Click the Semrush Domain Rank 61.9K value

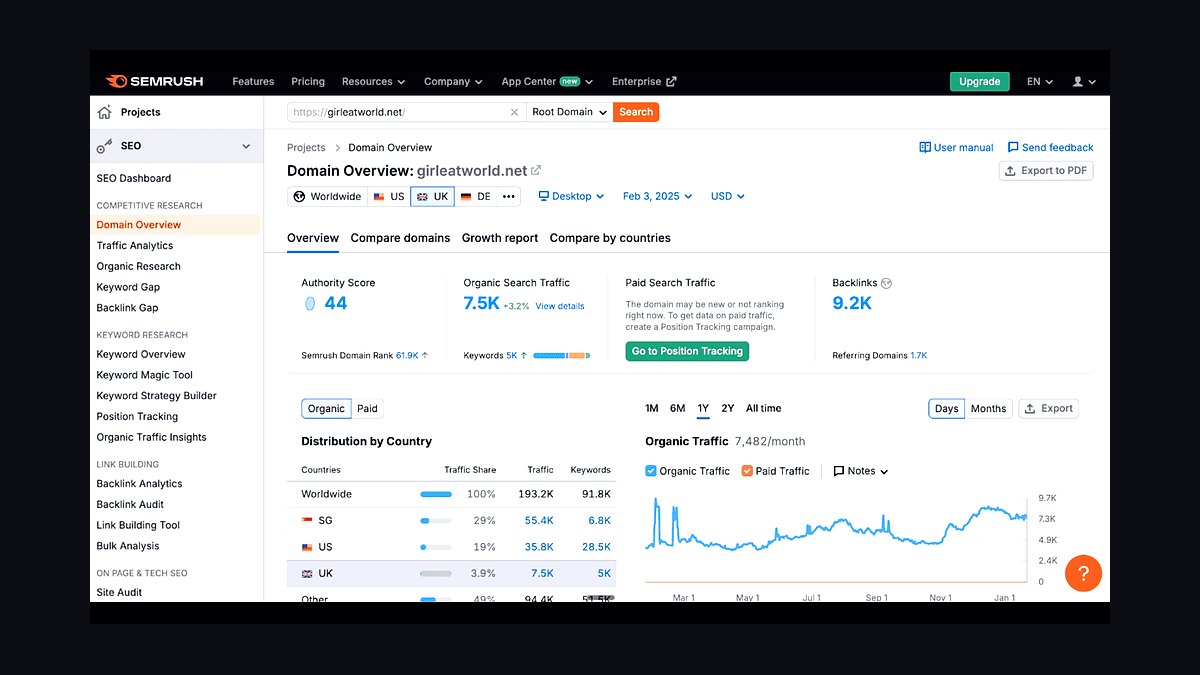pyautogui.click(x=407, y=355)
